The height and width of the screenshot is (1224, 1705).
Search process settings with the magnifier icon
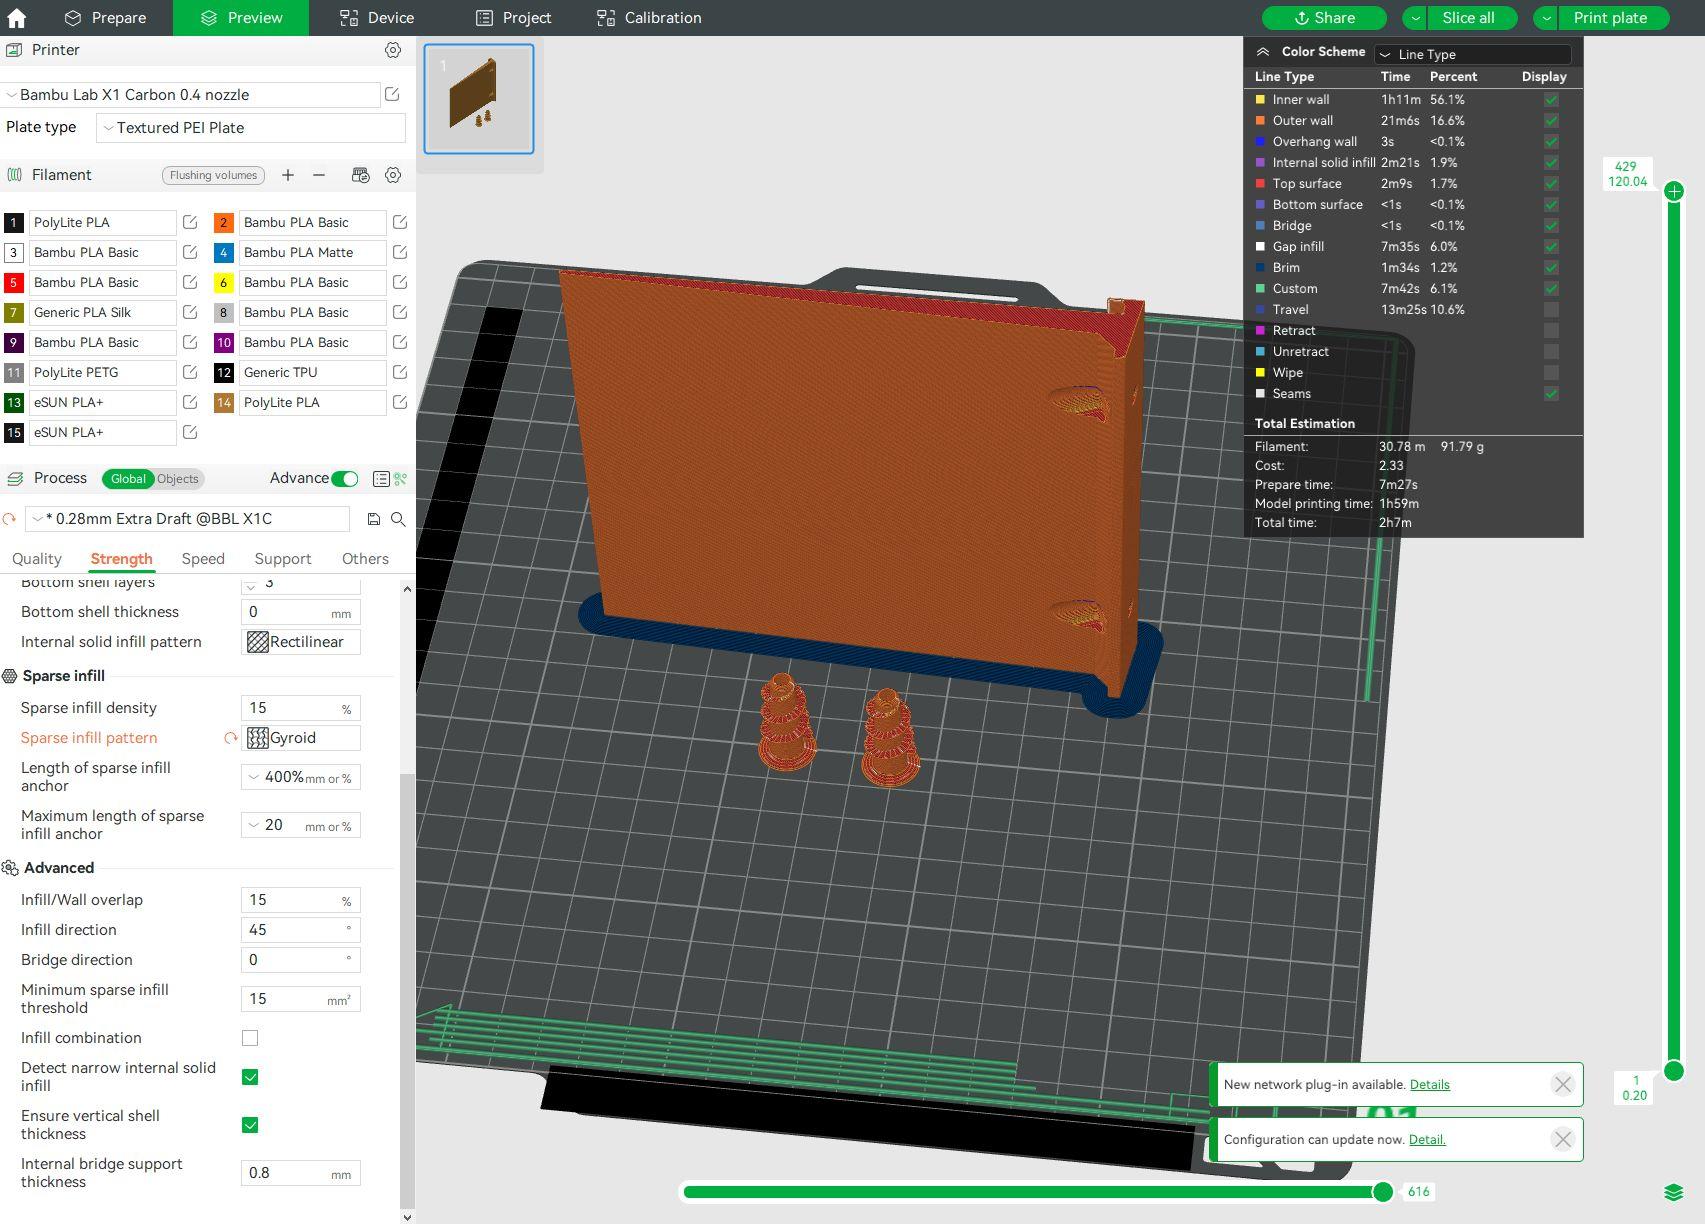point(398,519)
